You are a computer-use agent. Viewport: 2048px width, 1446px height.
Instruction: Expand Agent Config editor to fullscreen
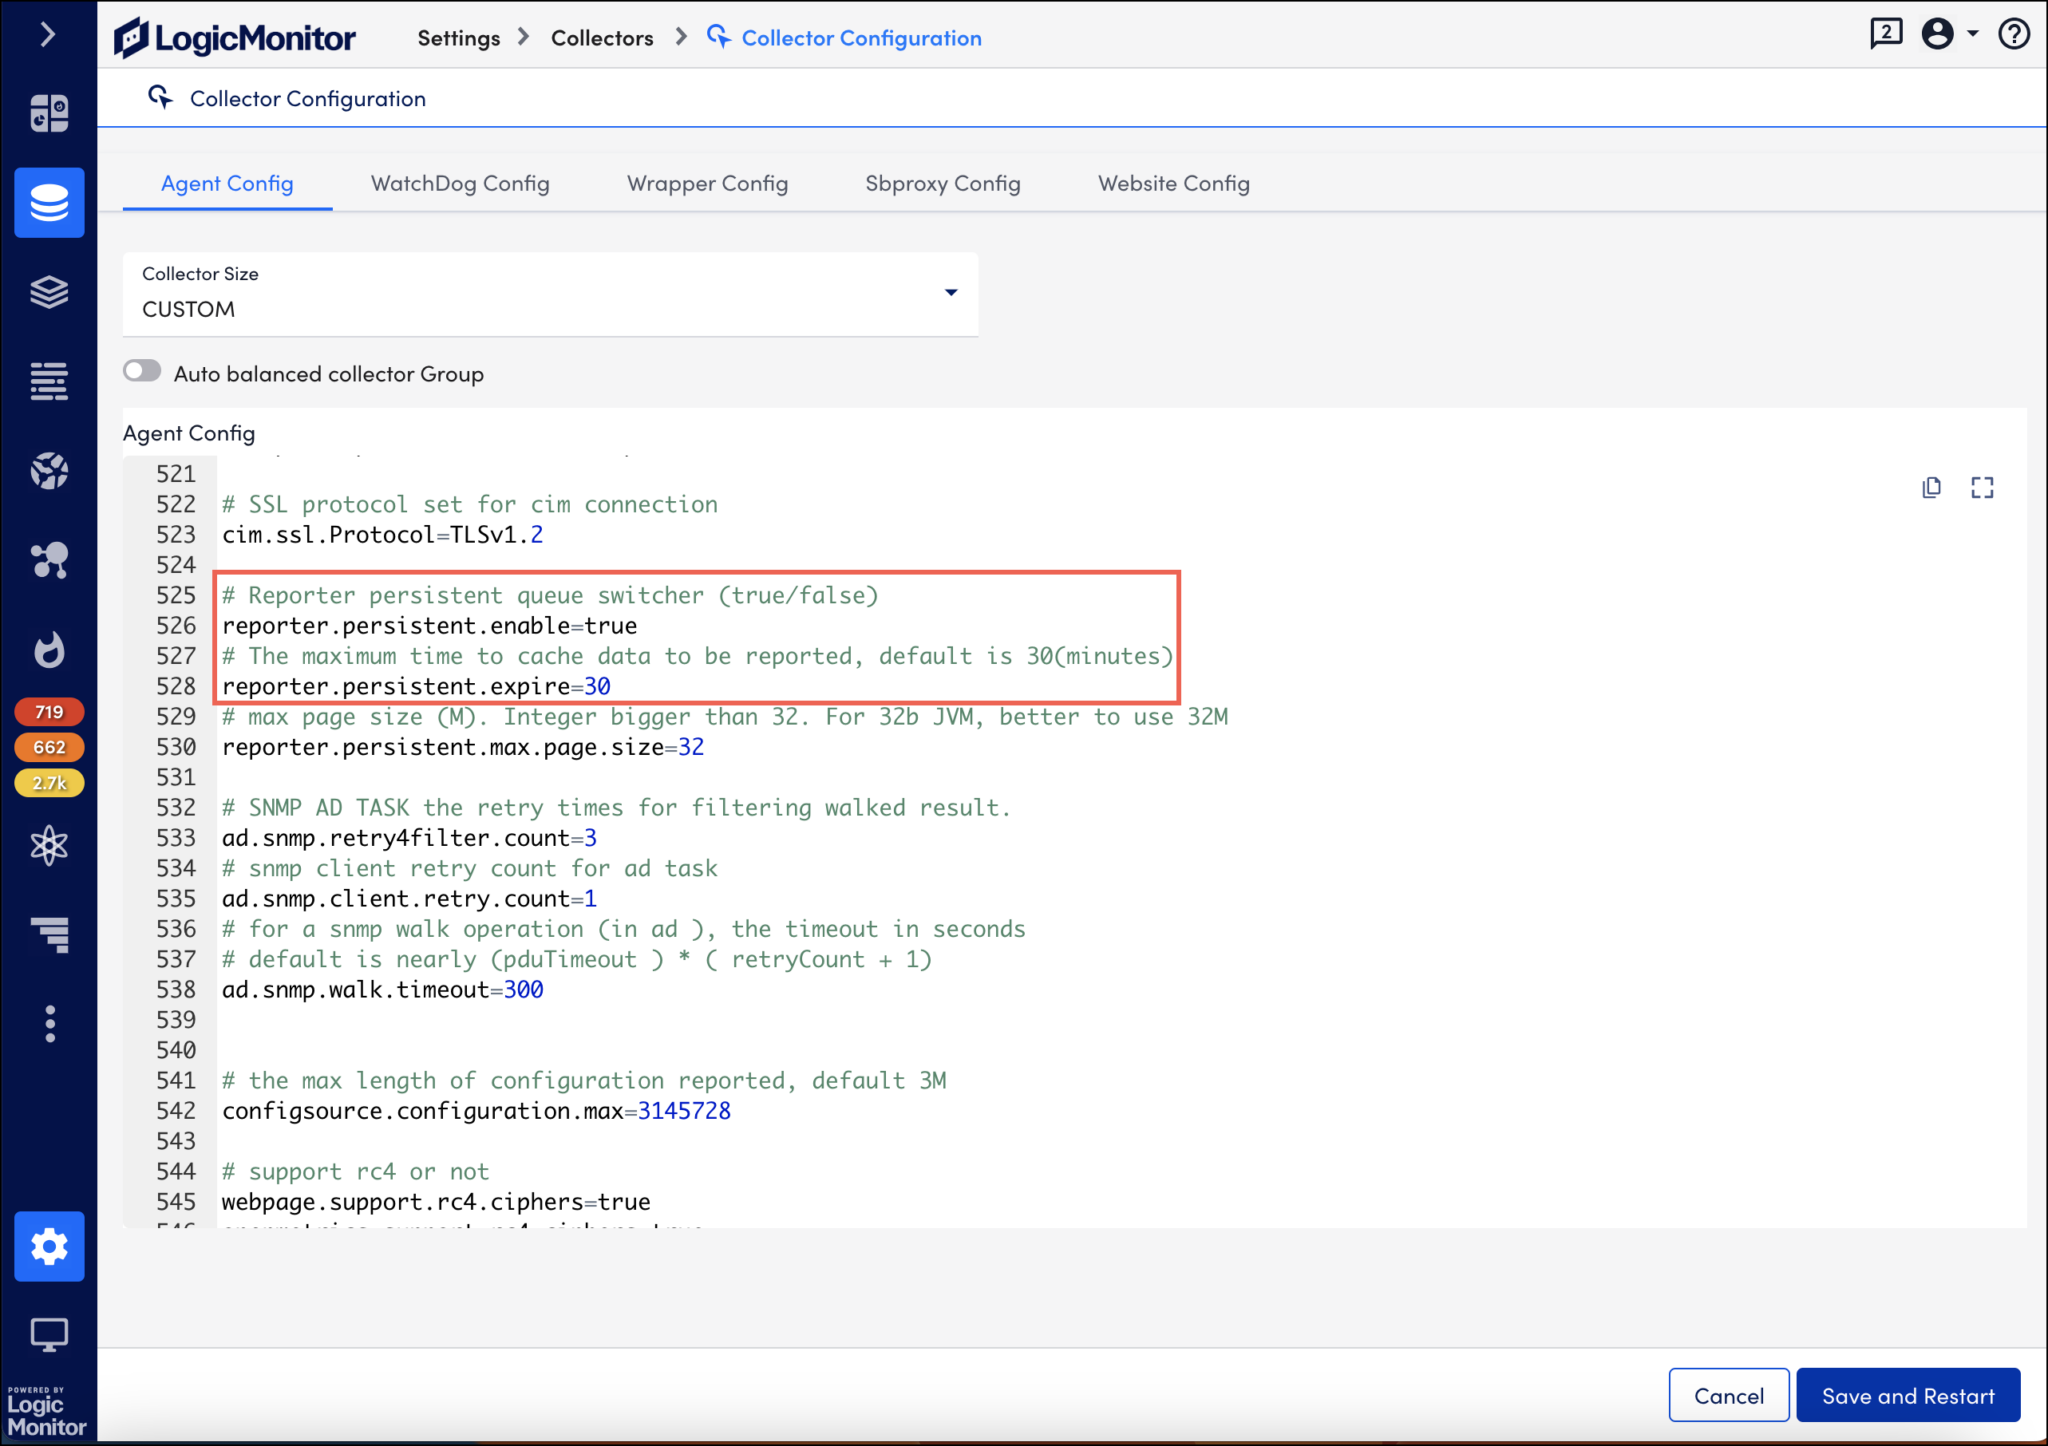click(1983, 487)
